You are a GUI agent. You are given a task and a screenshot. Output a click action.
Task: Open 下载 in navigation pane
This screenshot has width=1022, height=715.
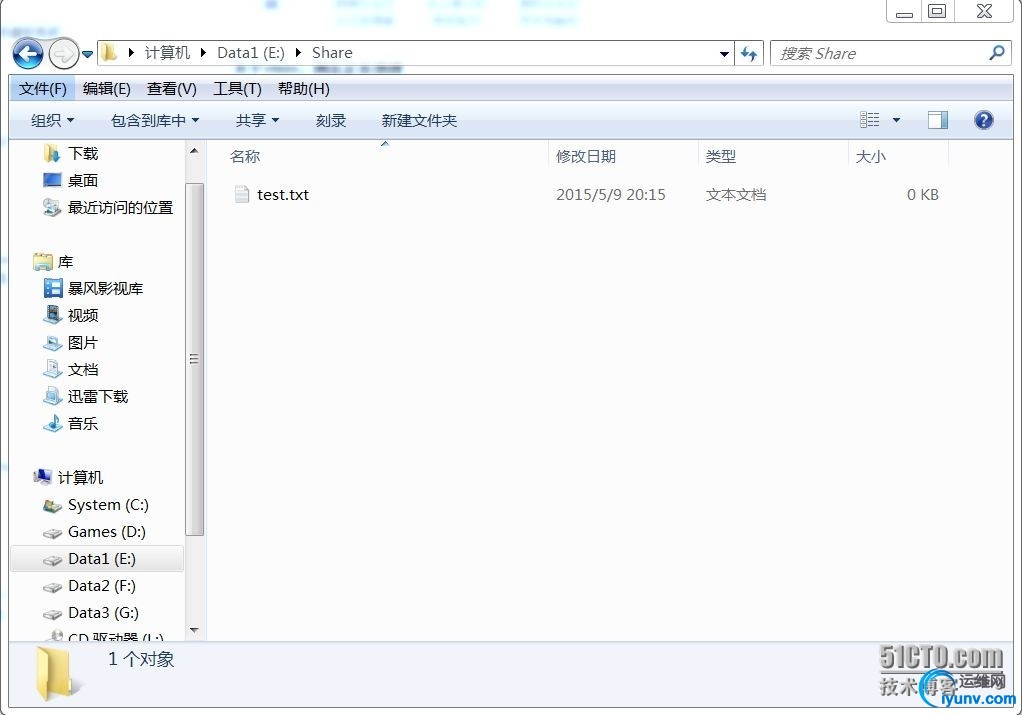pos(83,153)
